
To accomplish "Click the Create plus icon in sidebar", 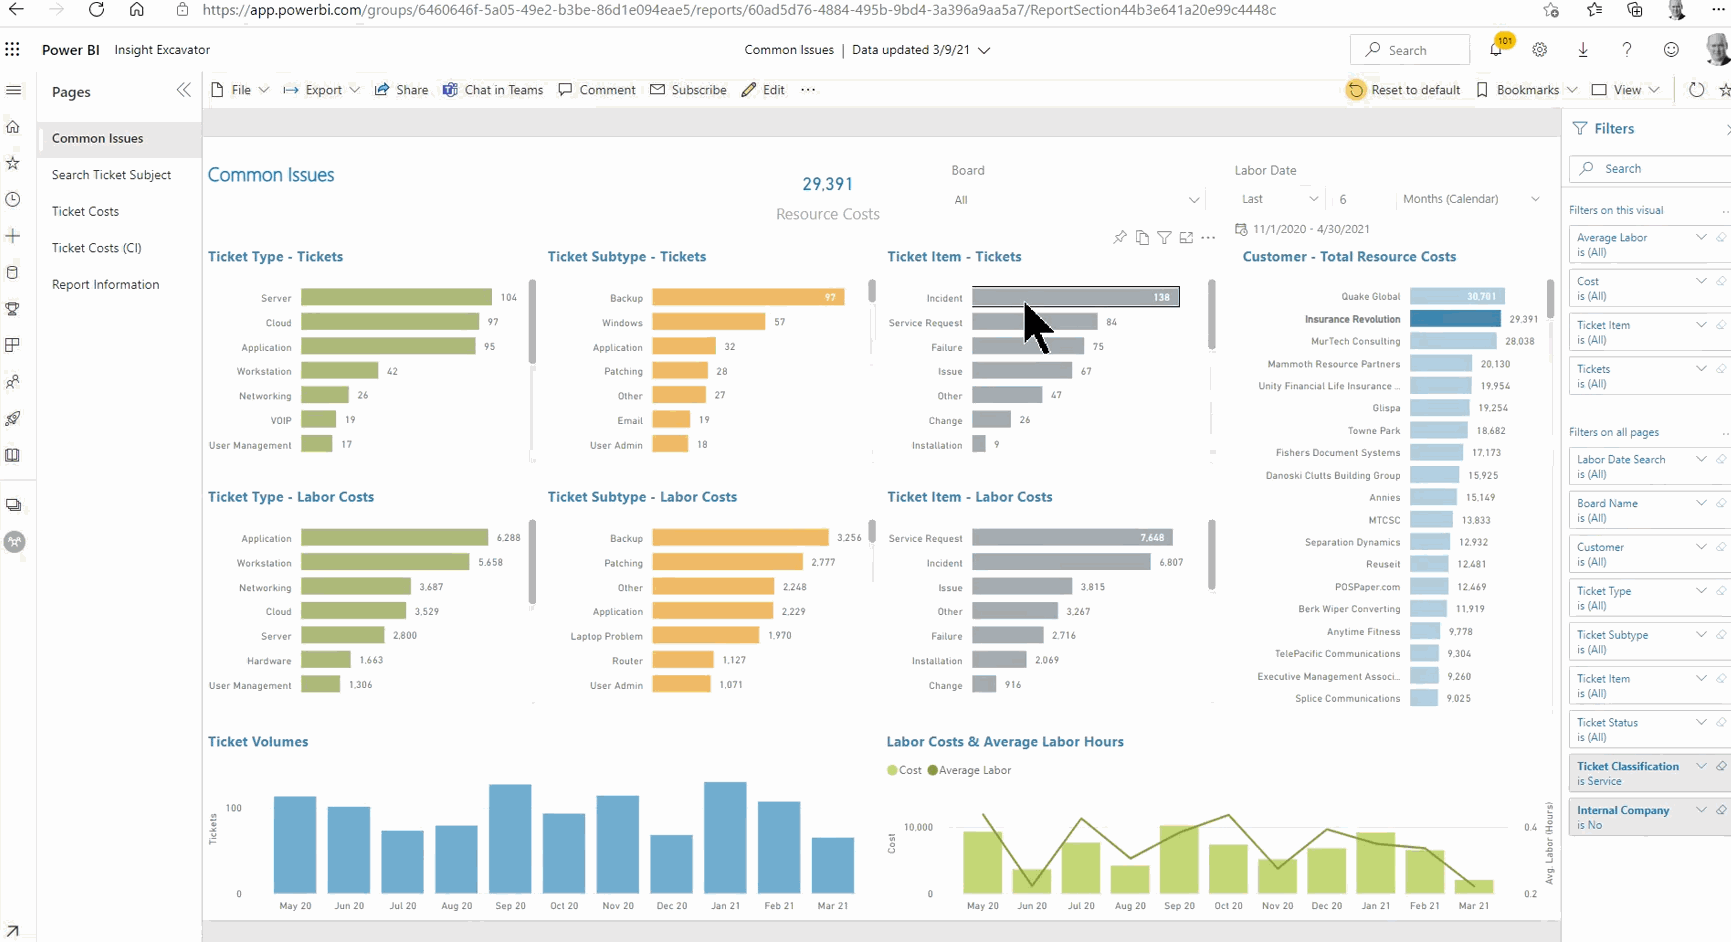I will [13, 236].
